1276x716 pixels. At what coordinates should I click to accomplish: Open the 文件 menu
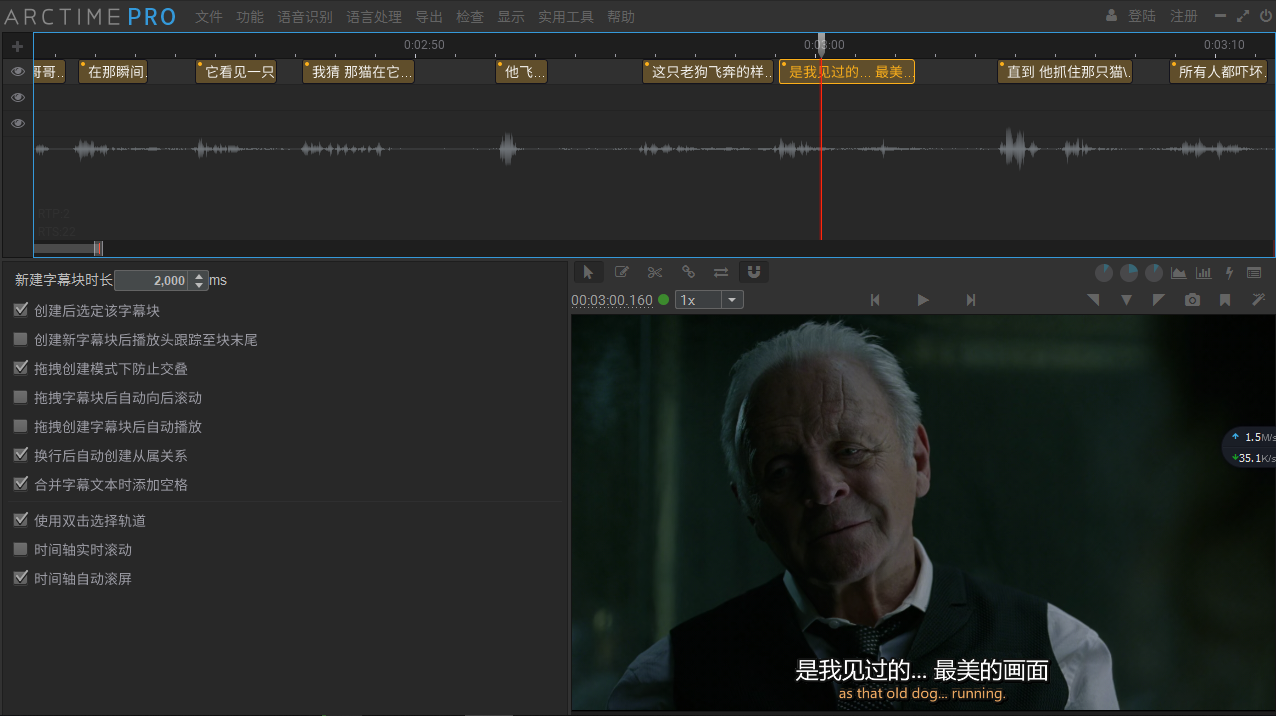pyautogui.click(x=209, y=17)
